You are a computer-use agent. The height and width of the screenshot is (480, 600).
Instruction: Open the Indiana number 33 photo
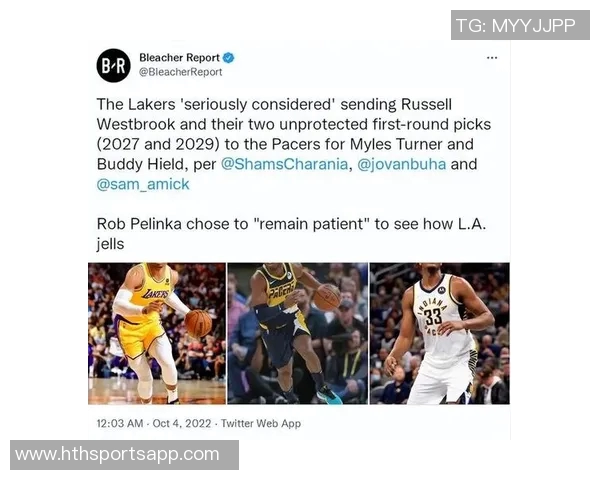coord(440,333)
